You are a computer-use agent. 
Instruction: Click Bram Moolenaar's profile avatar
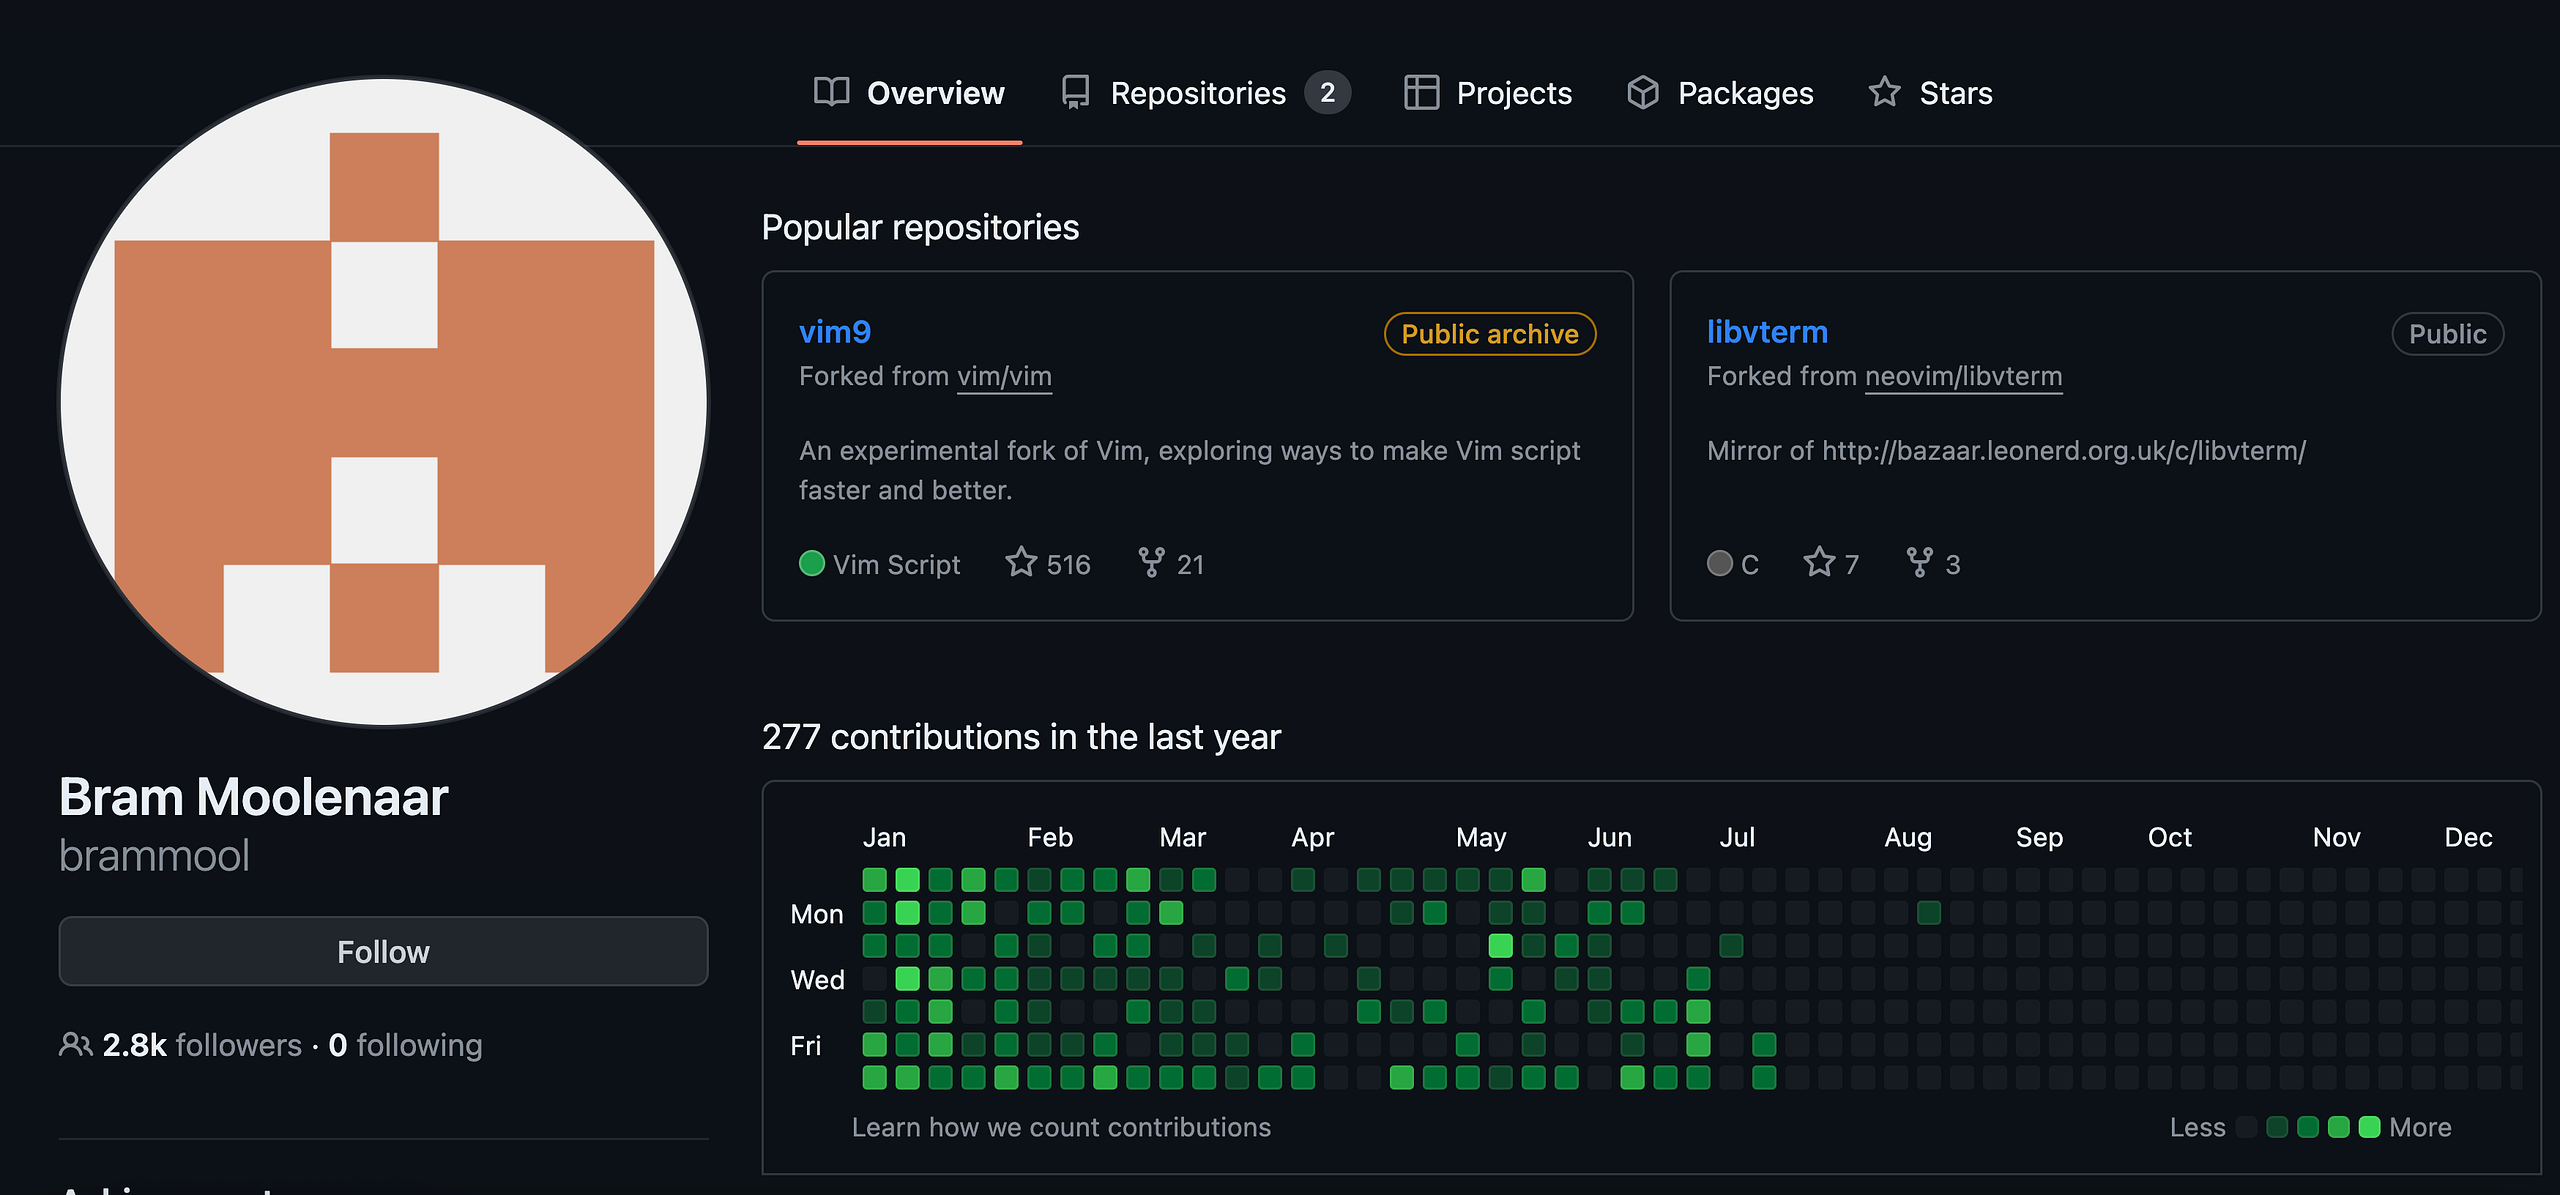(x=384, y=402)
